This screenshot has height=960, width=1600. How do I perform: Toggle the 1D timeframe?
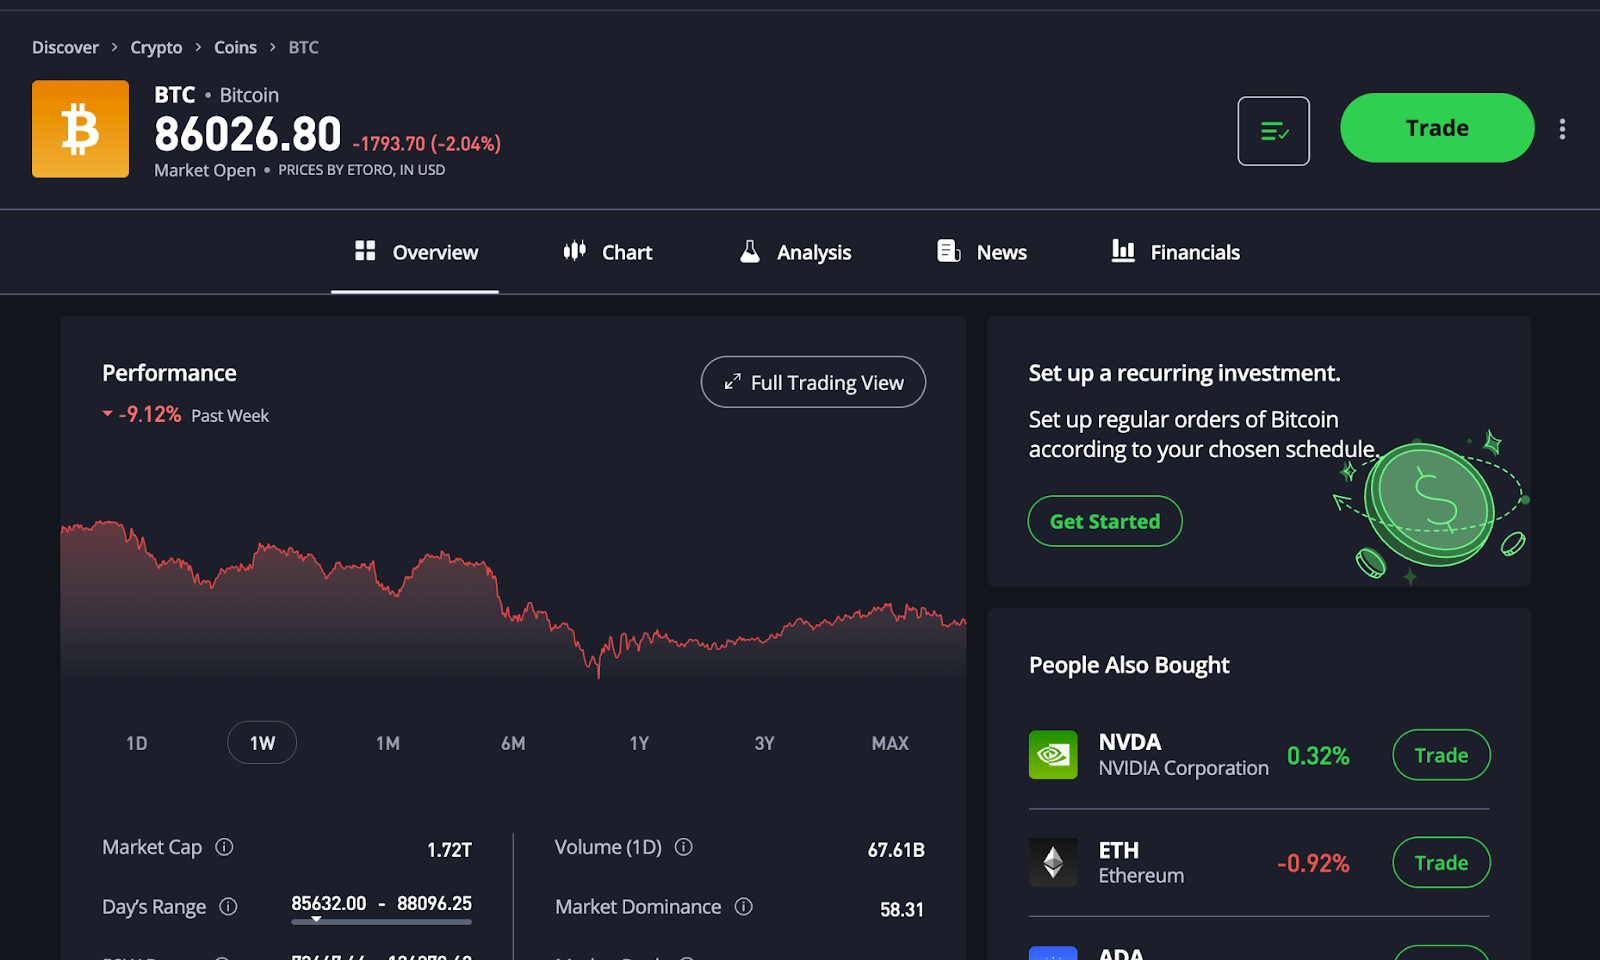coord(136,743)
